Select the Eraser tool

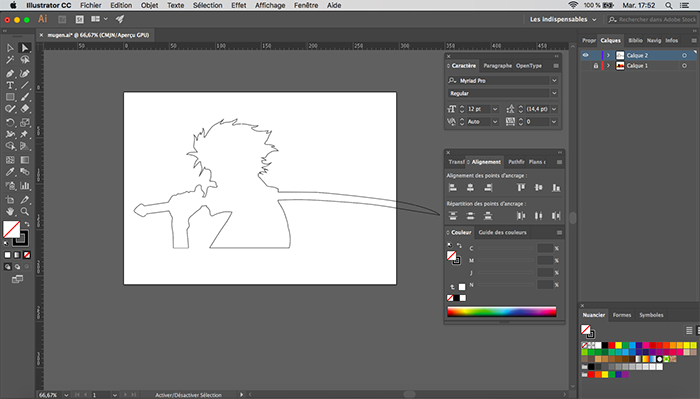click(x=25, y=108)
